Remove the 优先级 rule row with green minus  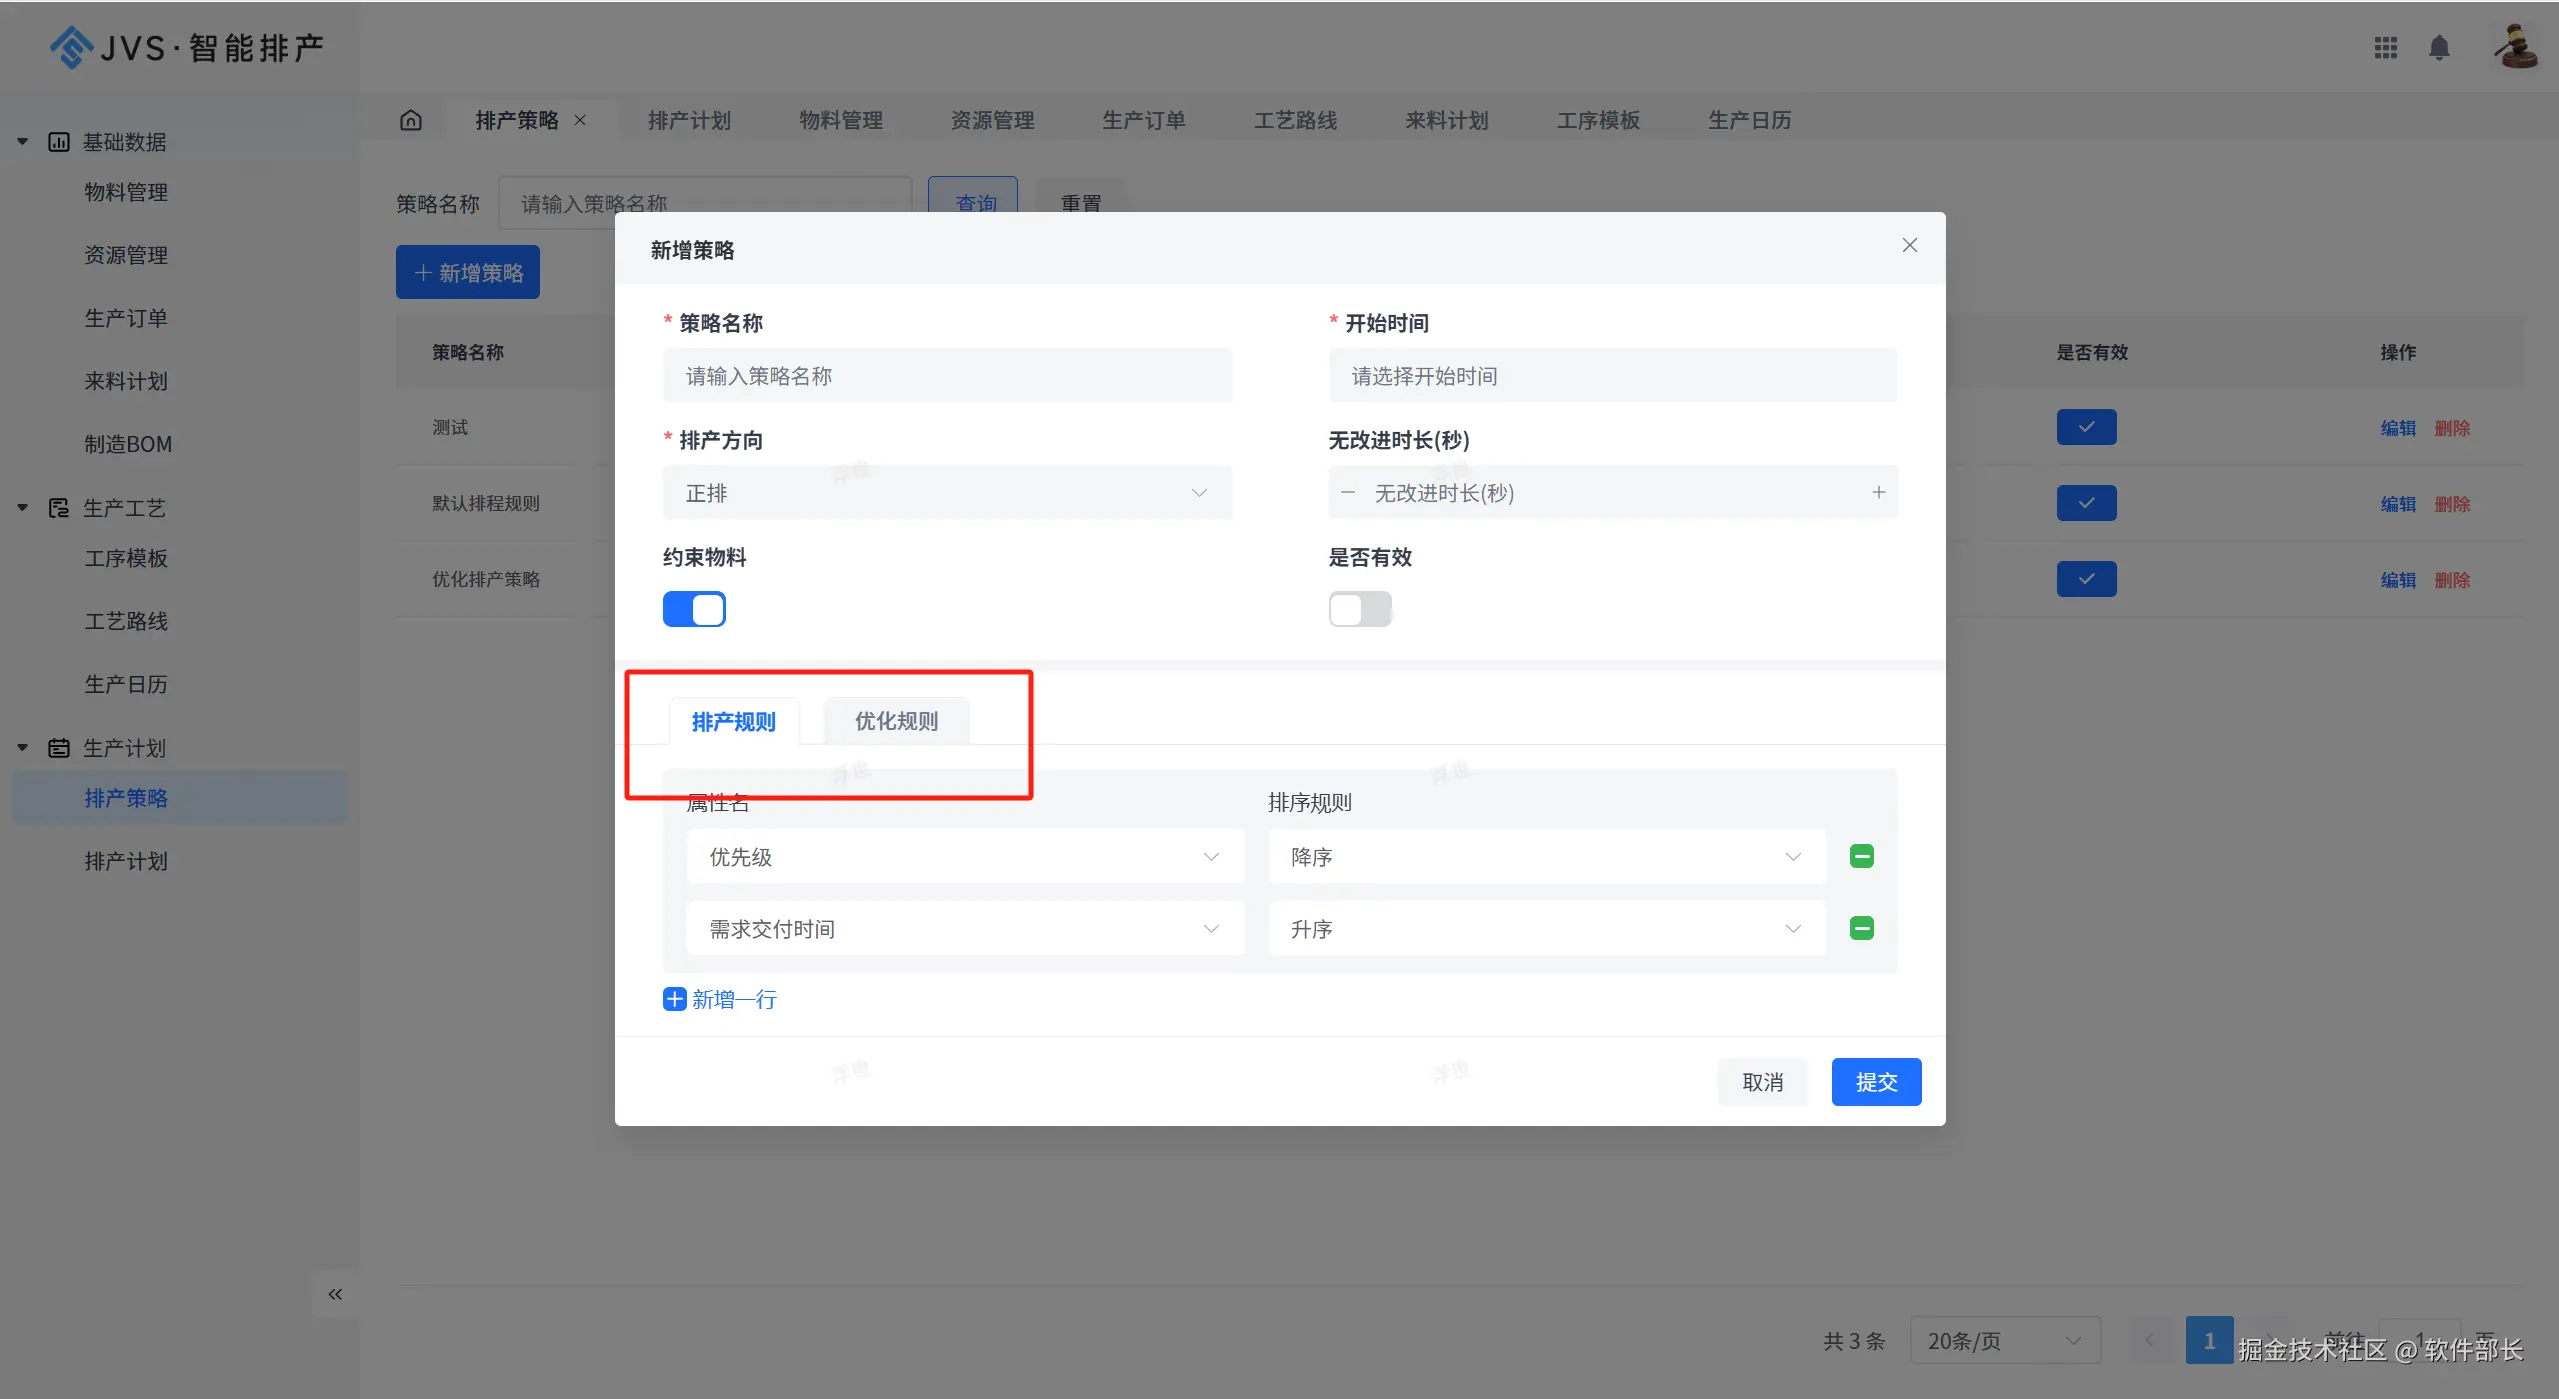click(1861, 856)
